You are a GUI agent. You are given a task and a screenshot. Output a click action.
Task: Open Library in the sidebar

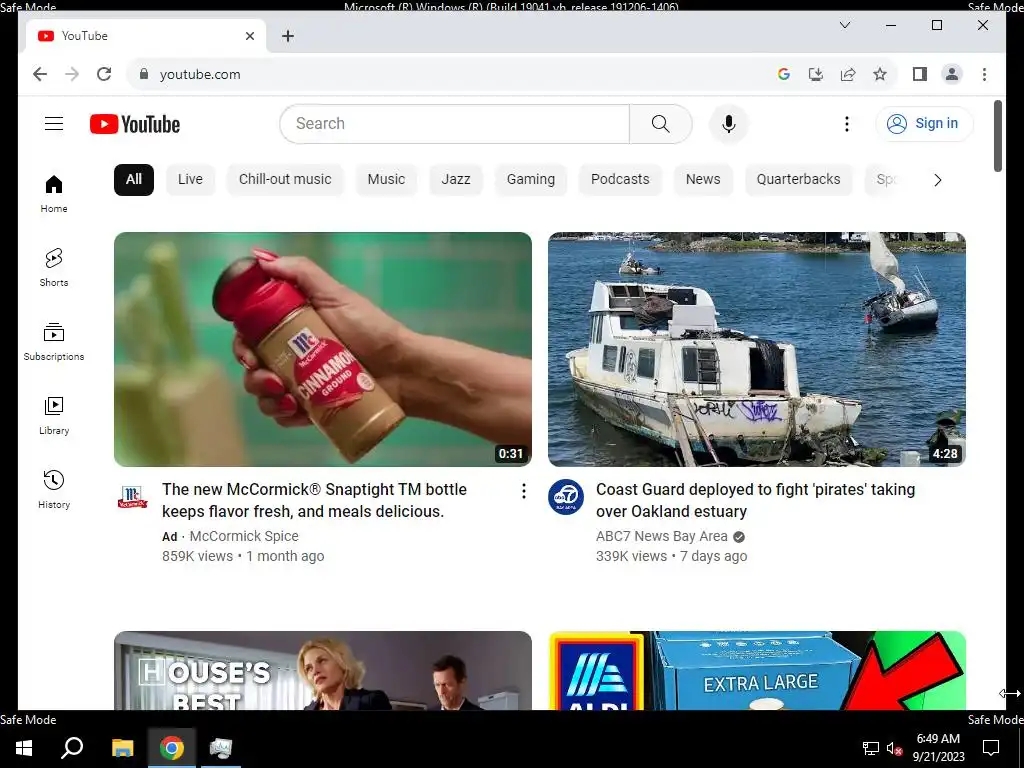(54, 416)
